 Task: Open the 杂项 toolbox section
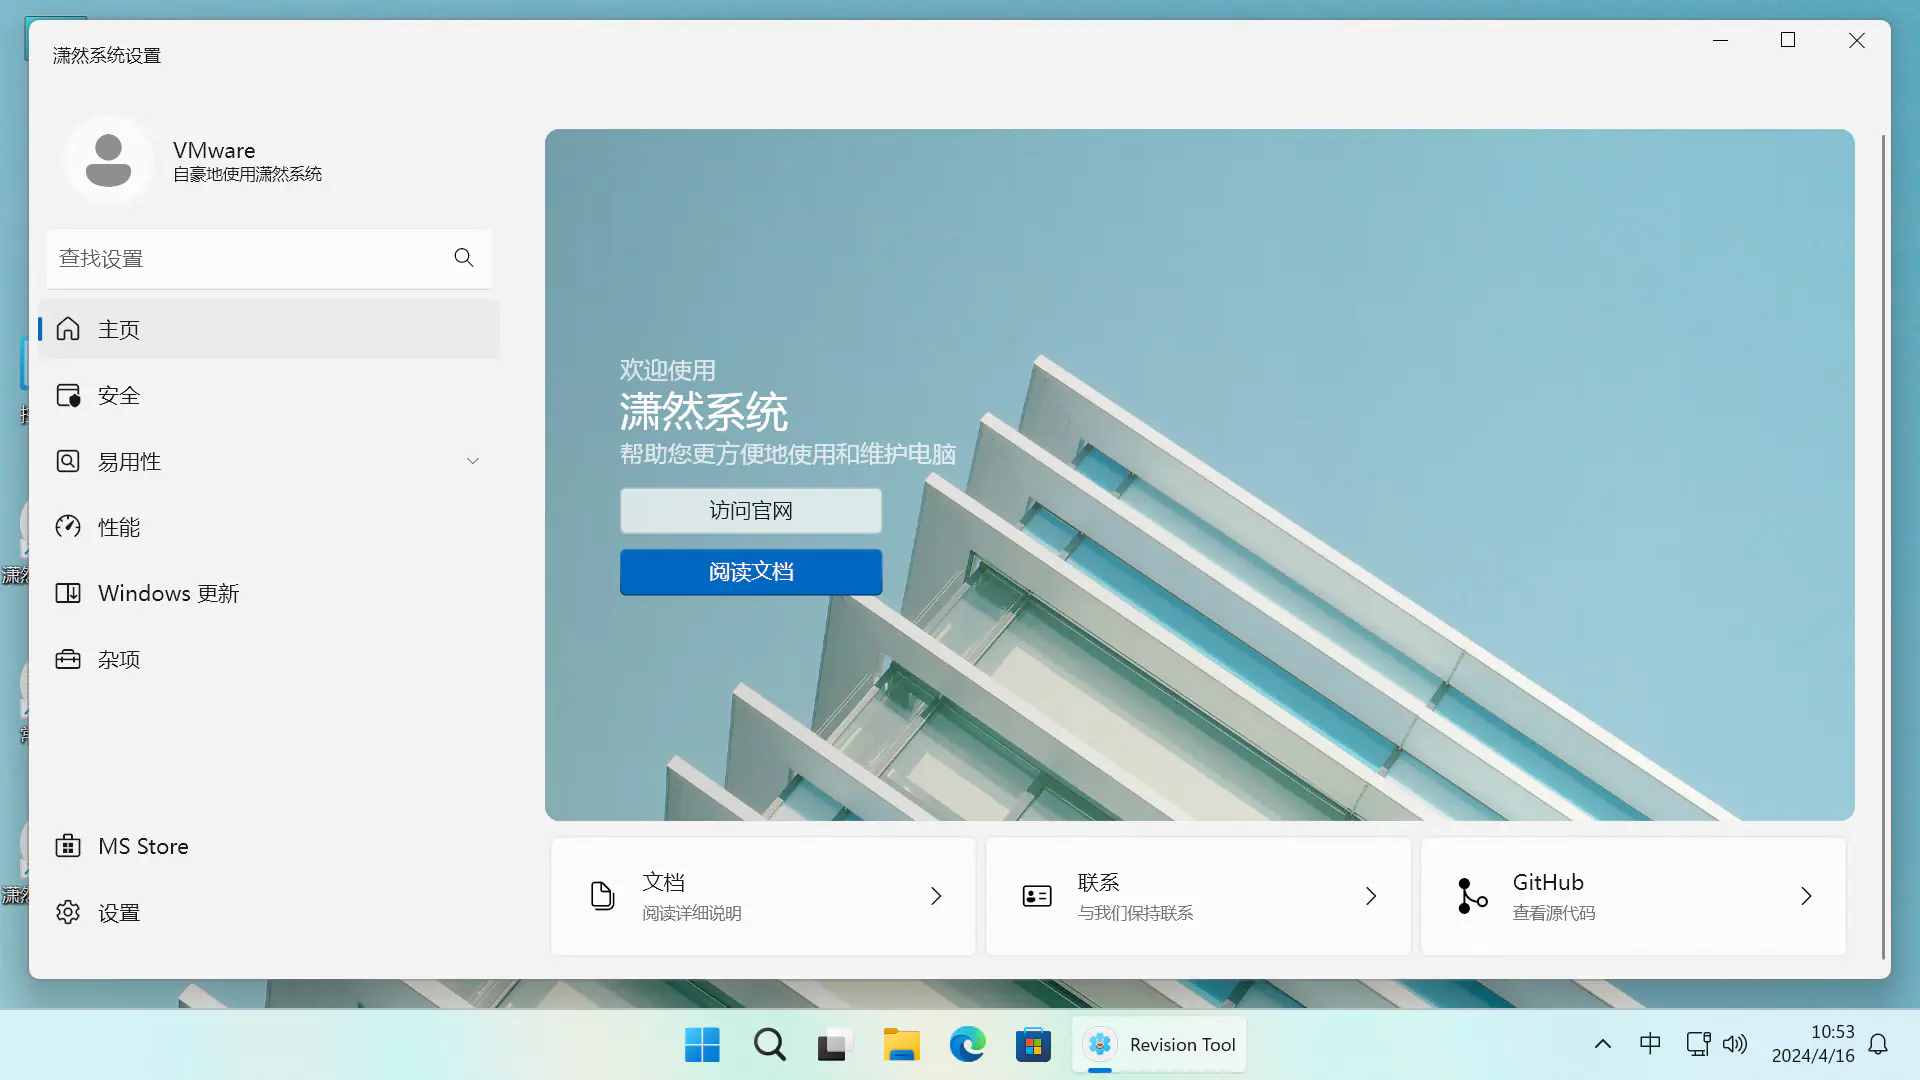point(118,660)
